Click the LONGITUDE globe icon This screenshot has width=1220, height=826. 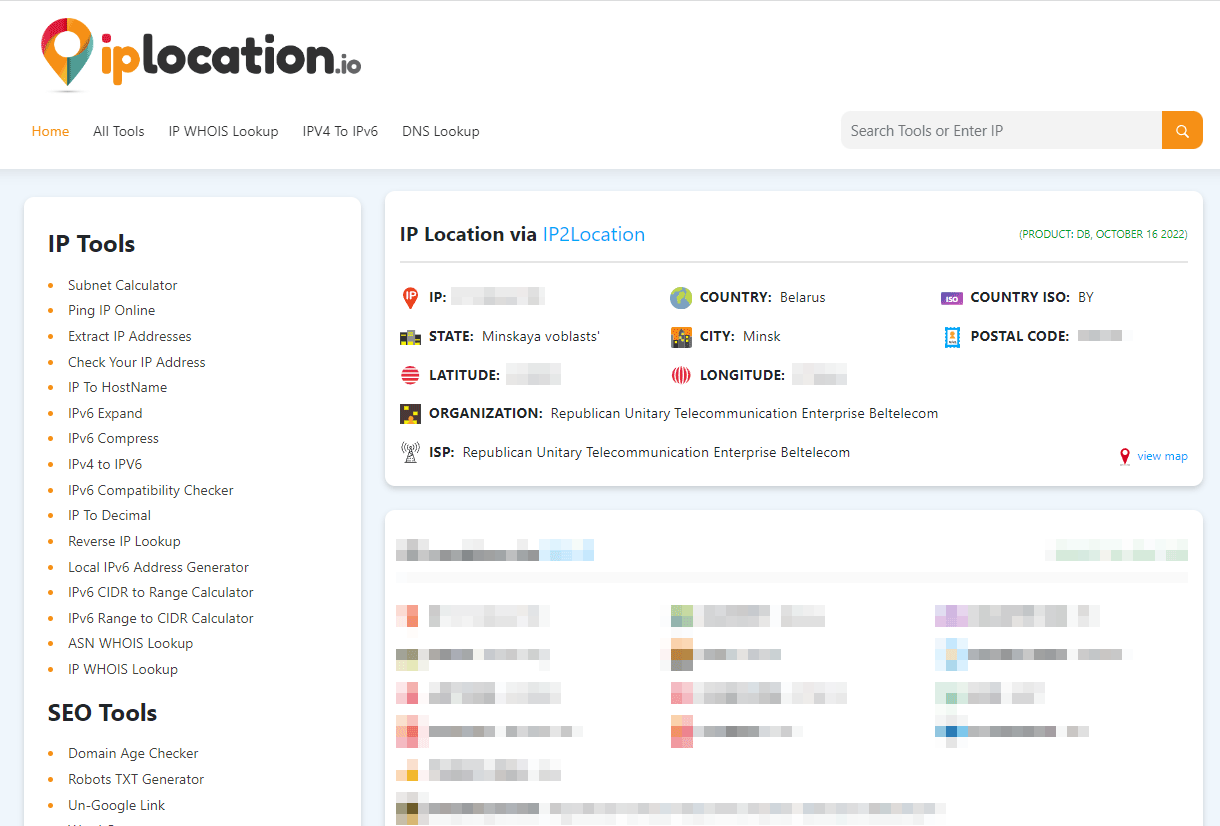pyautogui.click(x=681, y=376)
